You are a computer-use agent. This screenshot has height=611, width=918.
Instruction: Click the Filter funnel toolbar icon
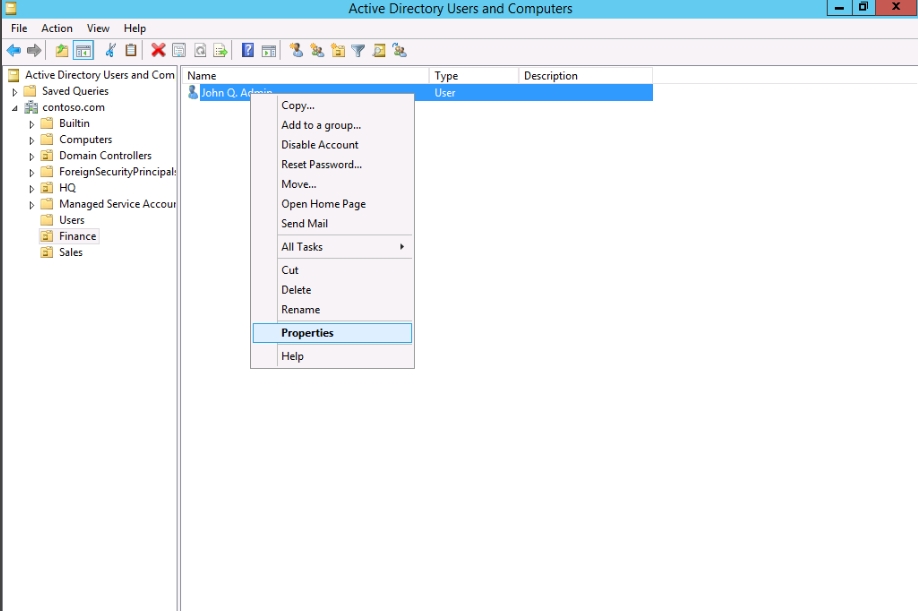click(x=358, y=50)
